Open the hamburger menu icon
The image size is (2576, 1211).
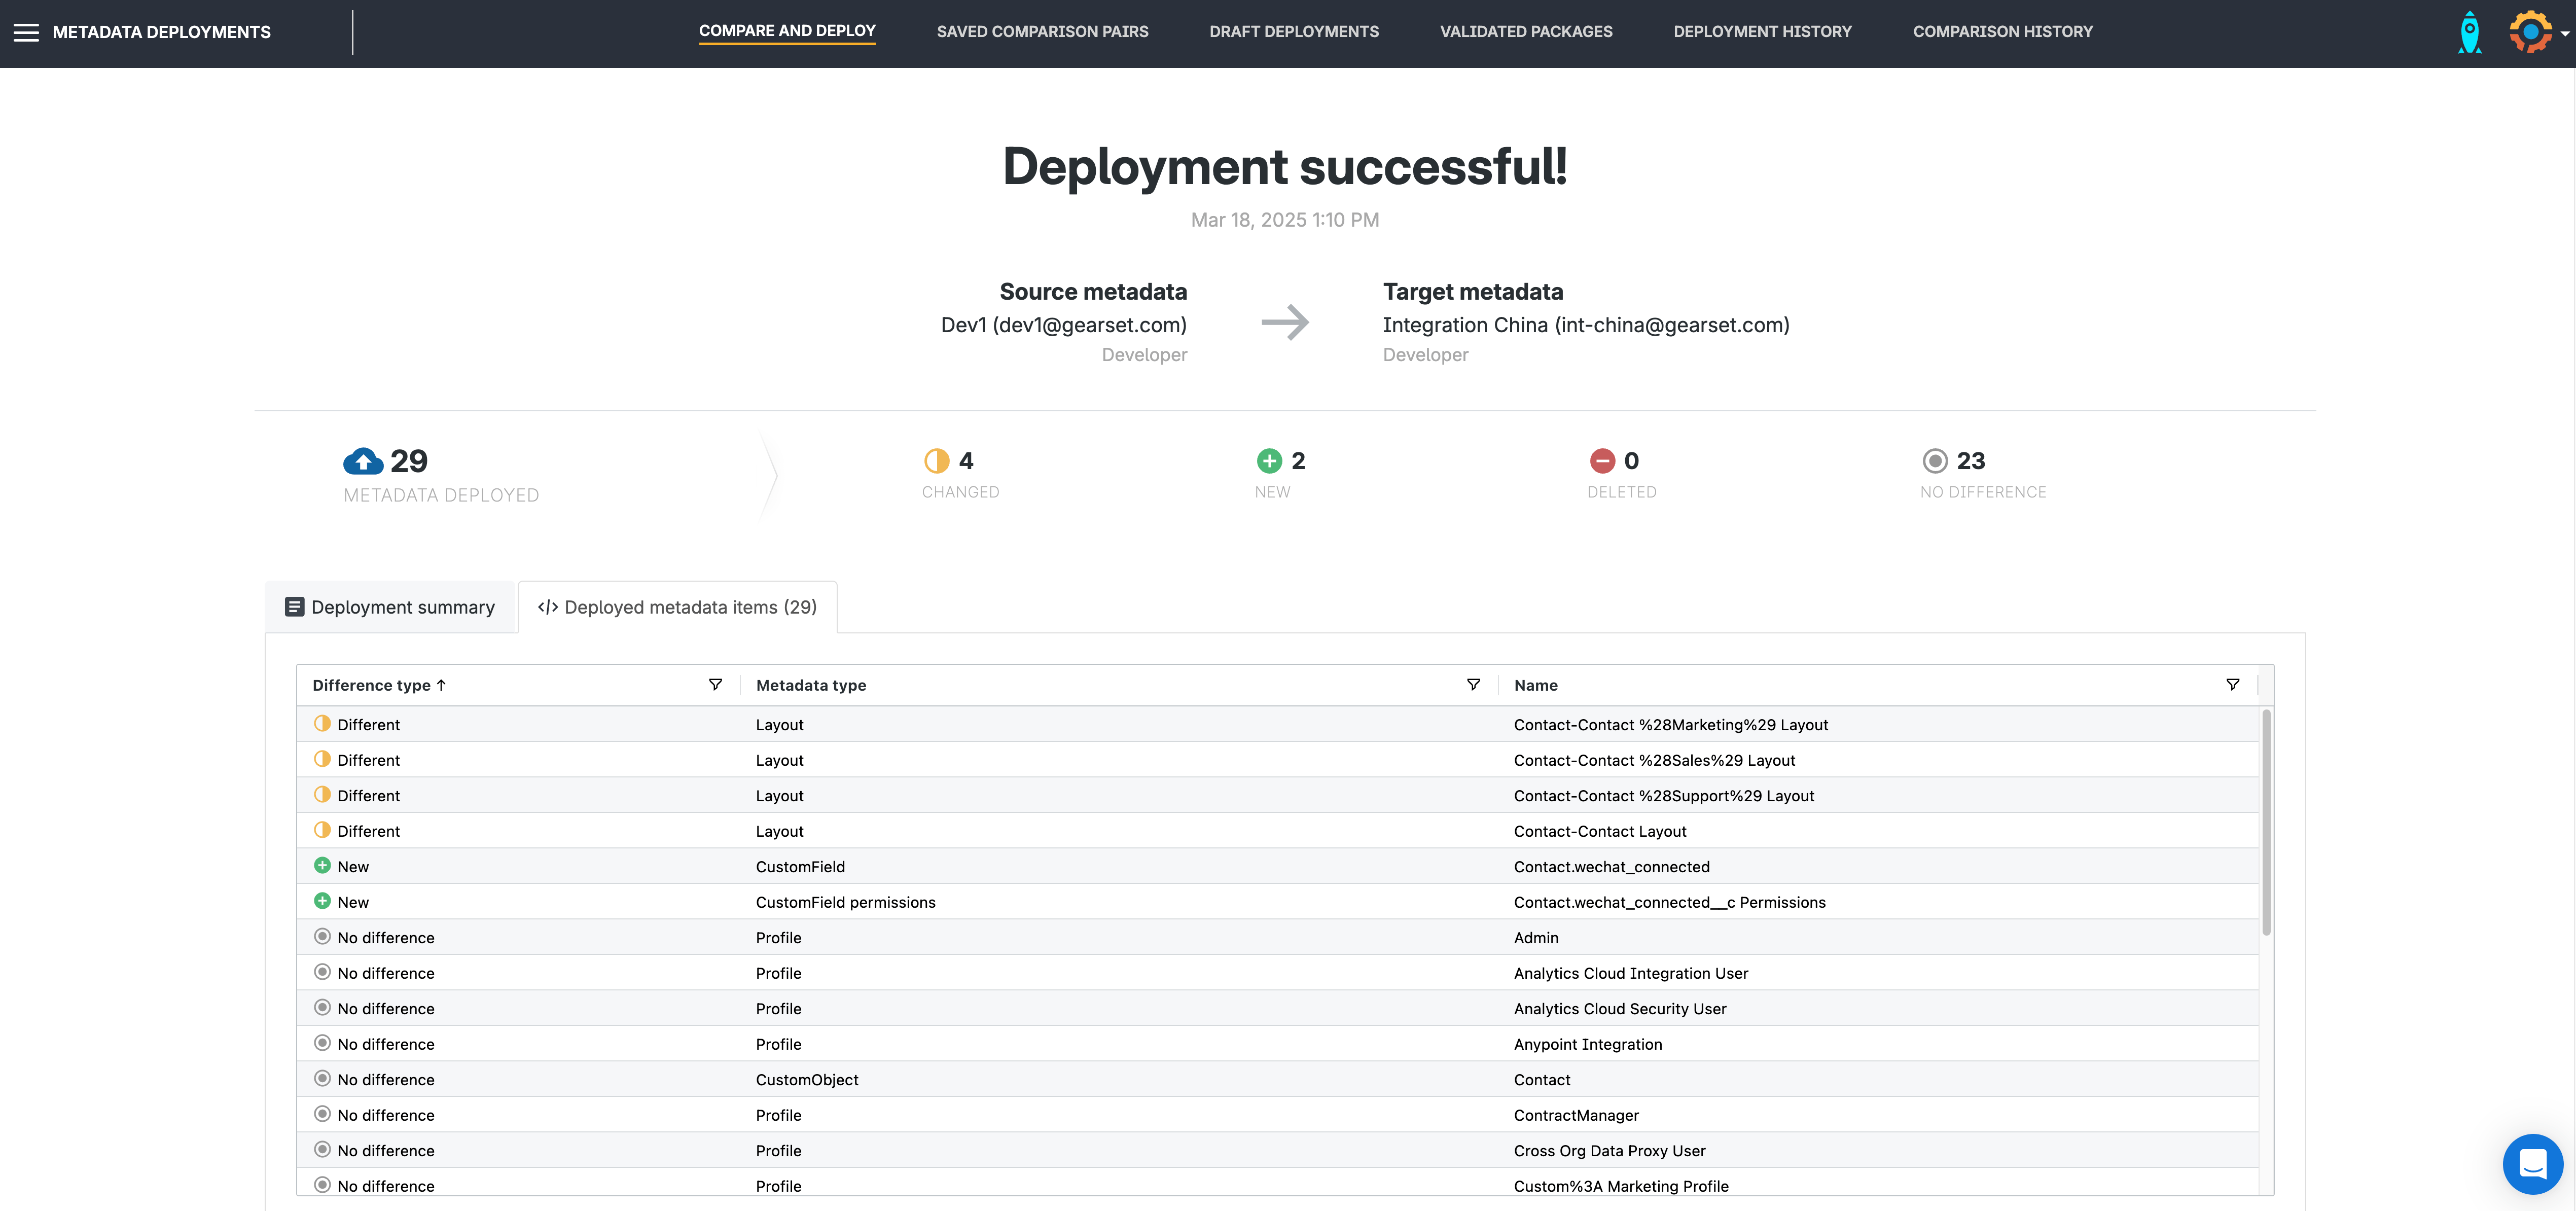(26, 32)
